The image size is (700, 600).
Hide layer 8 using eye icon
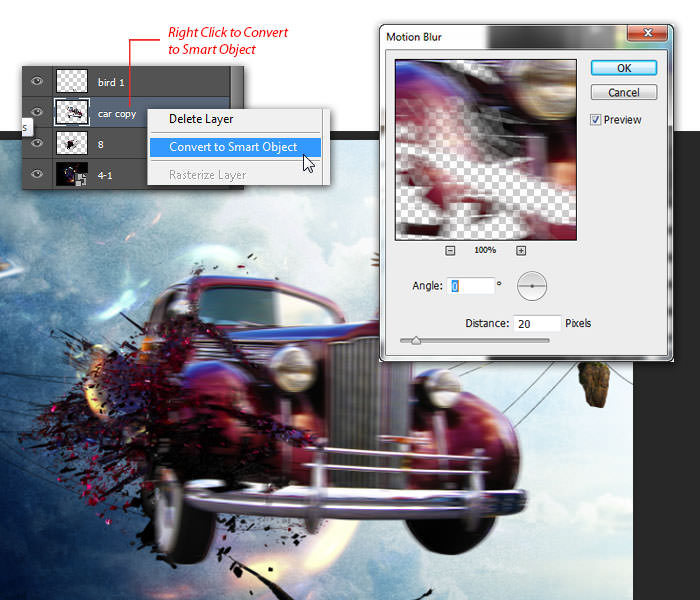pos(37,143)
